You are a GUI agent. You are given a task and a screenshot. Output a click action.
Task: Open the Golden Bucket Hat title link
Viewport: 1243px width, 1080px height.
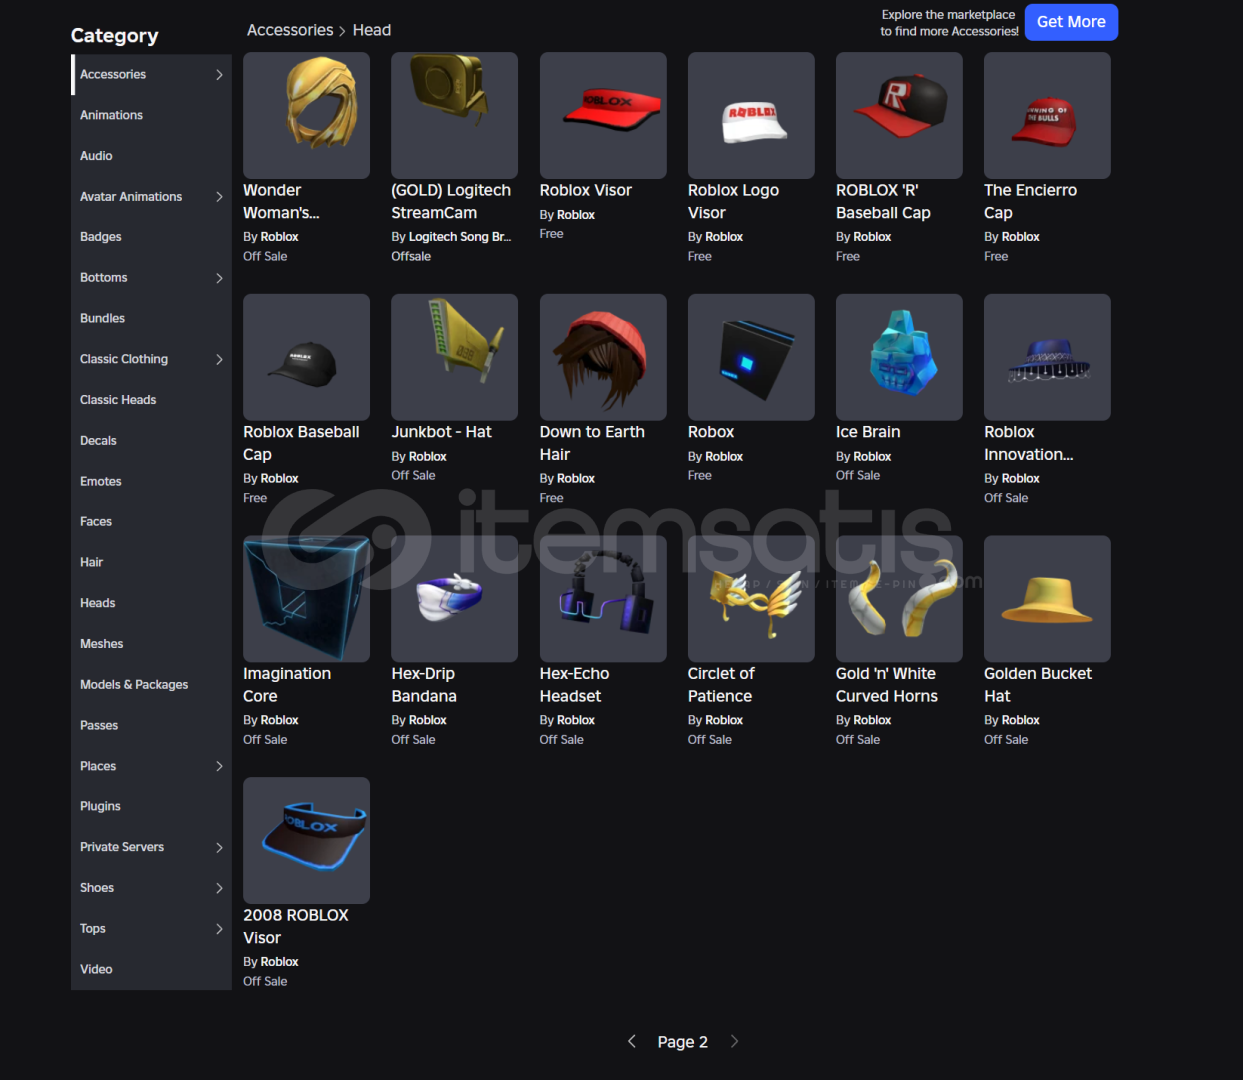pos(1038,685)
